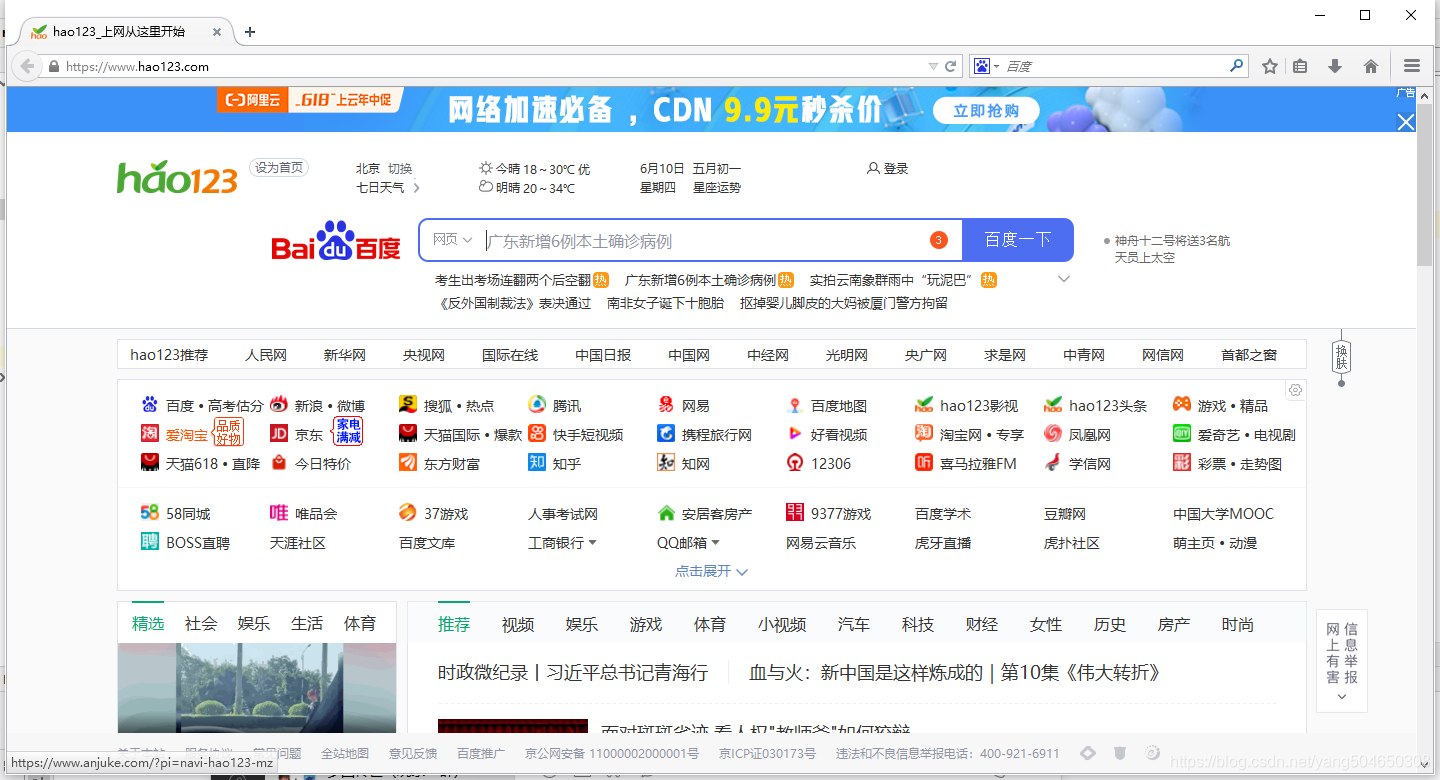The image size is (1440, 780).
Task: Click the 爱奇艺 green icon
Action: pyautogui.click(x=1182, y=434)
